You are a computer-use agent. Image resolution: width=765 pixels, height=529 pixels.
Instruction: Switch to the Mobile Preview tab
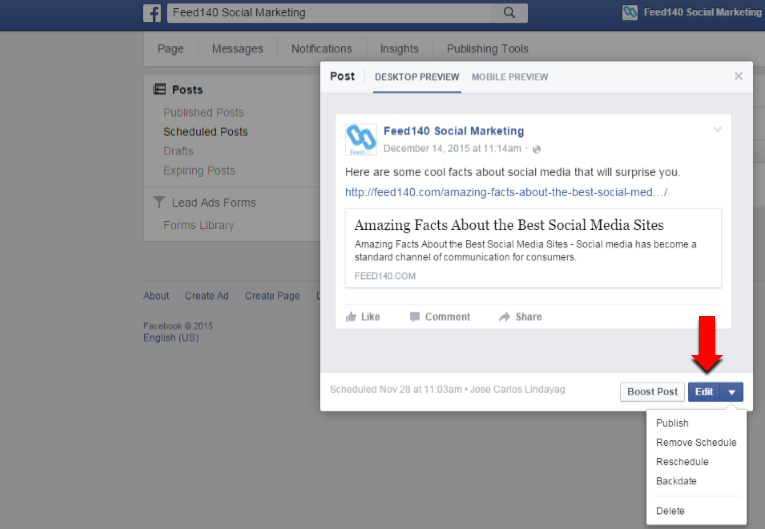tap(510, 77)
